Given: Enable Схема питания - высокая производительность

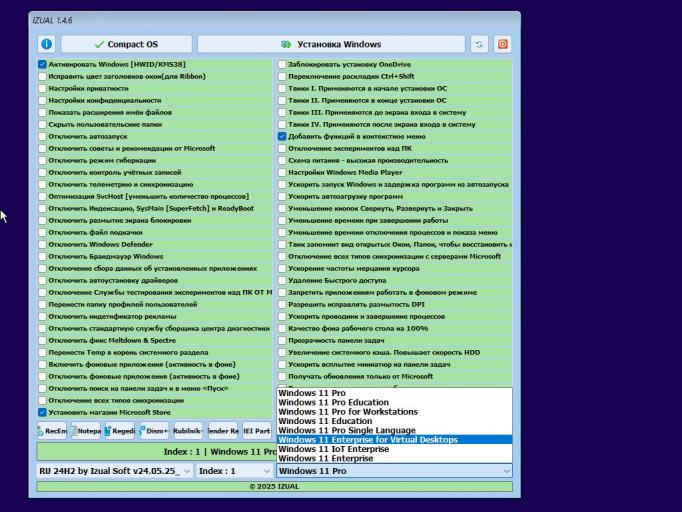Looking at the screenshot, I should pos(282,161).
